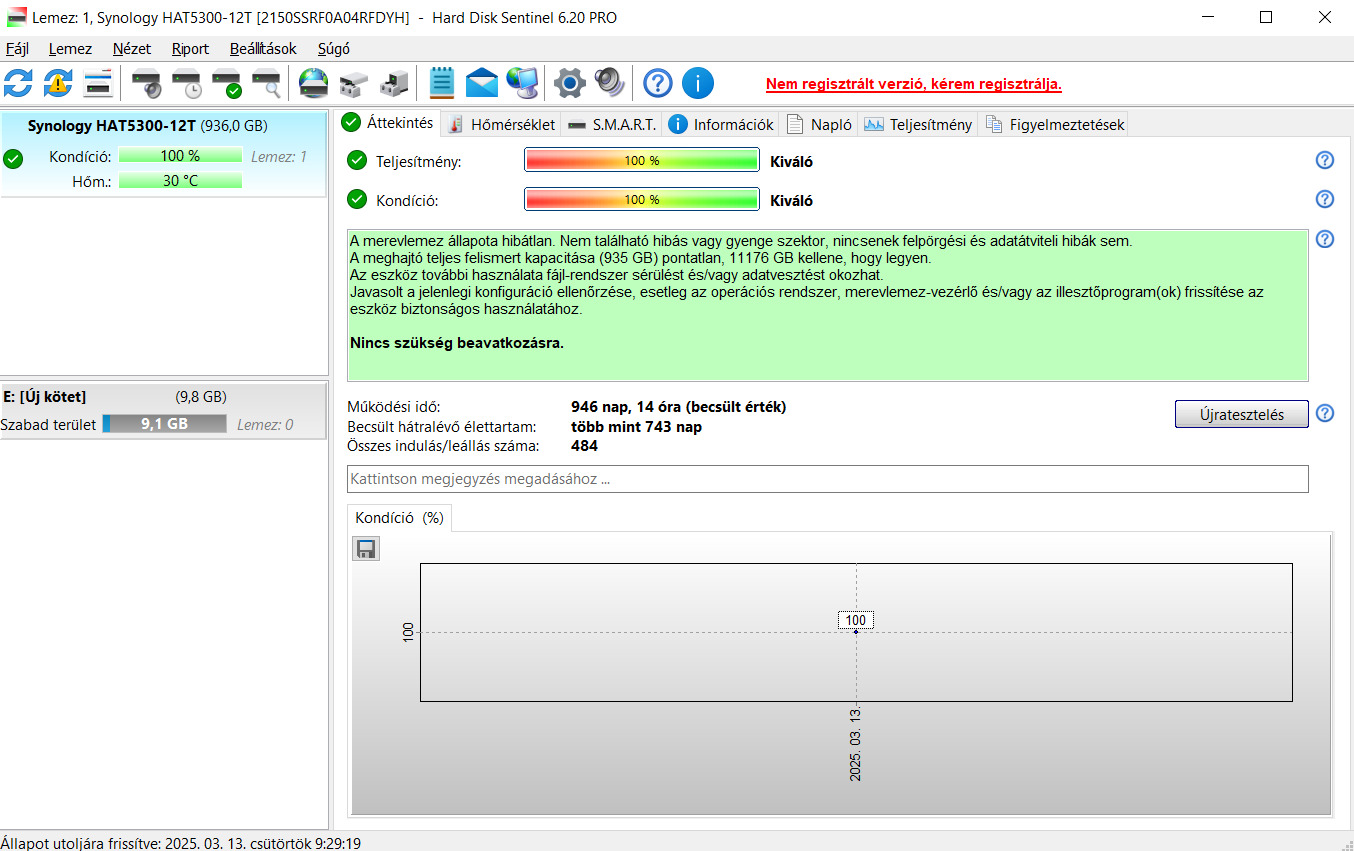1354x851 pixels.
Task: Select the Synology HAT5300-12T disk entry
Action: pos(164,155)
